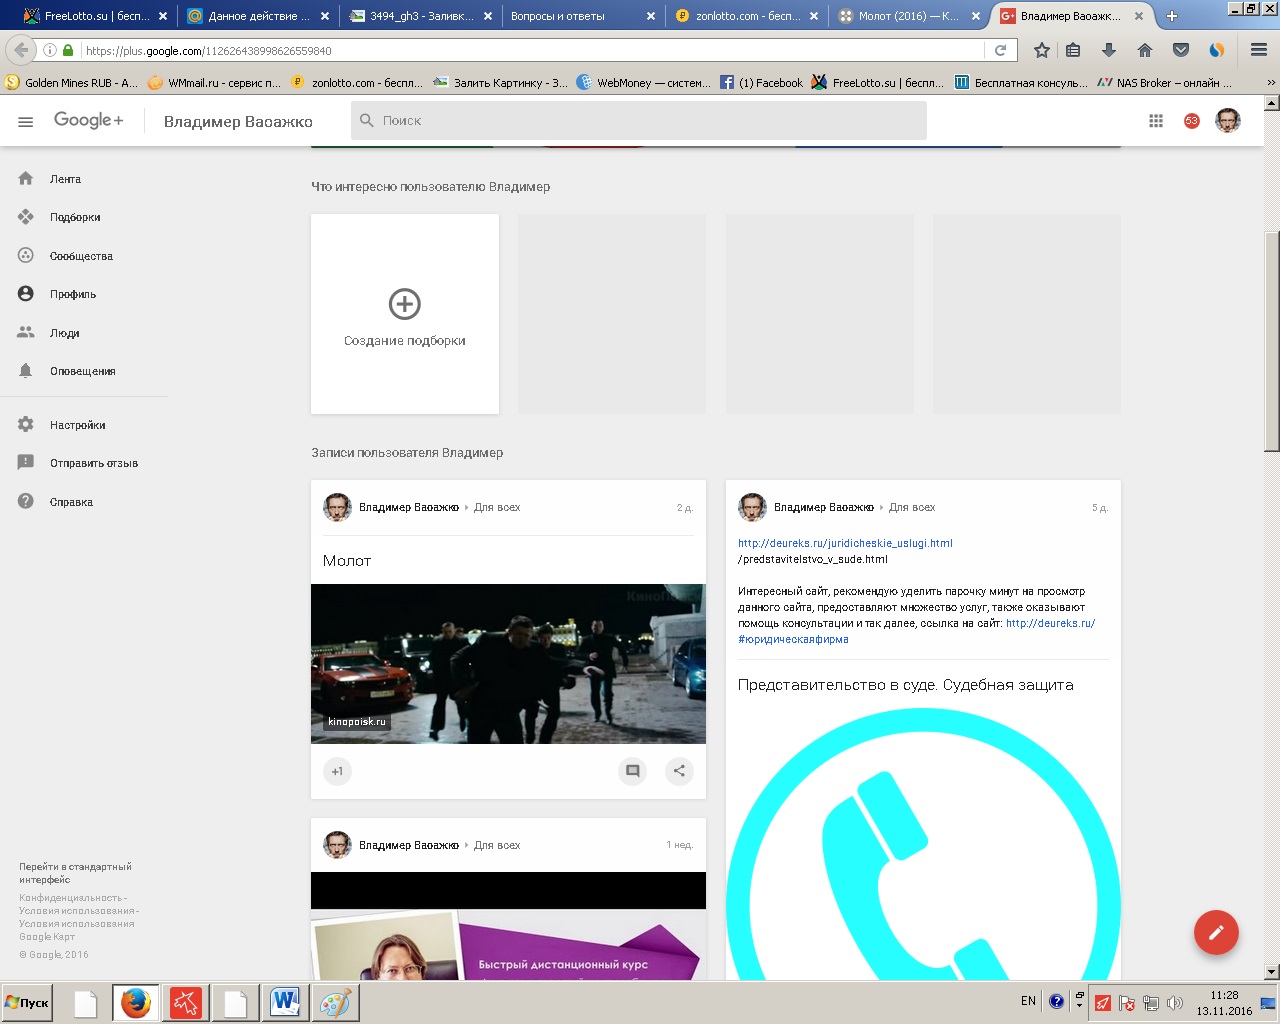
Task: Open the Google+ hamburger main menu
Action: [x=26, y=121]
